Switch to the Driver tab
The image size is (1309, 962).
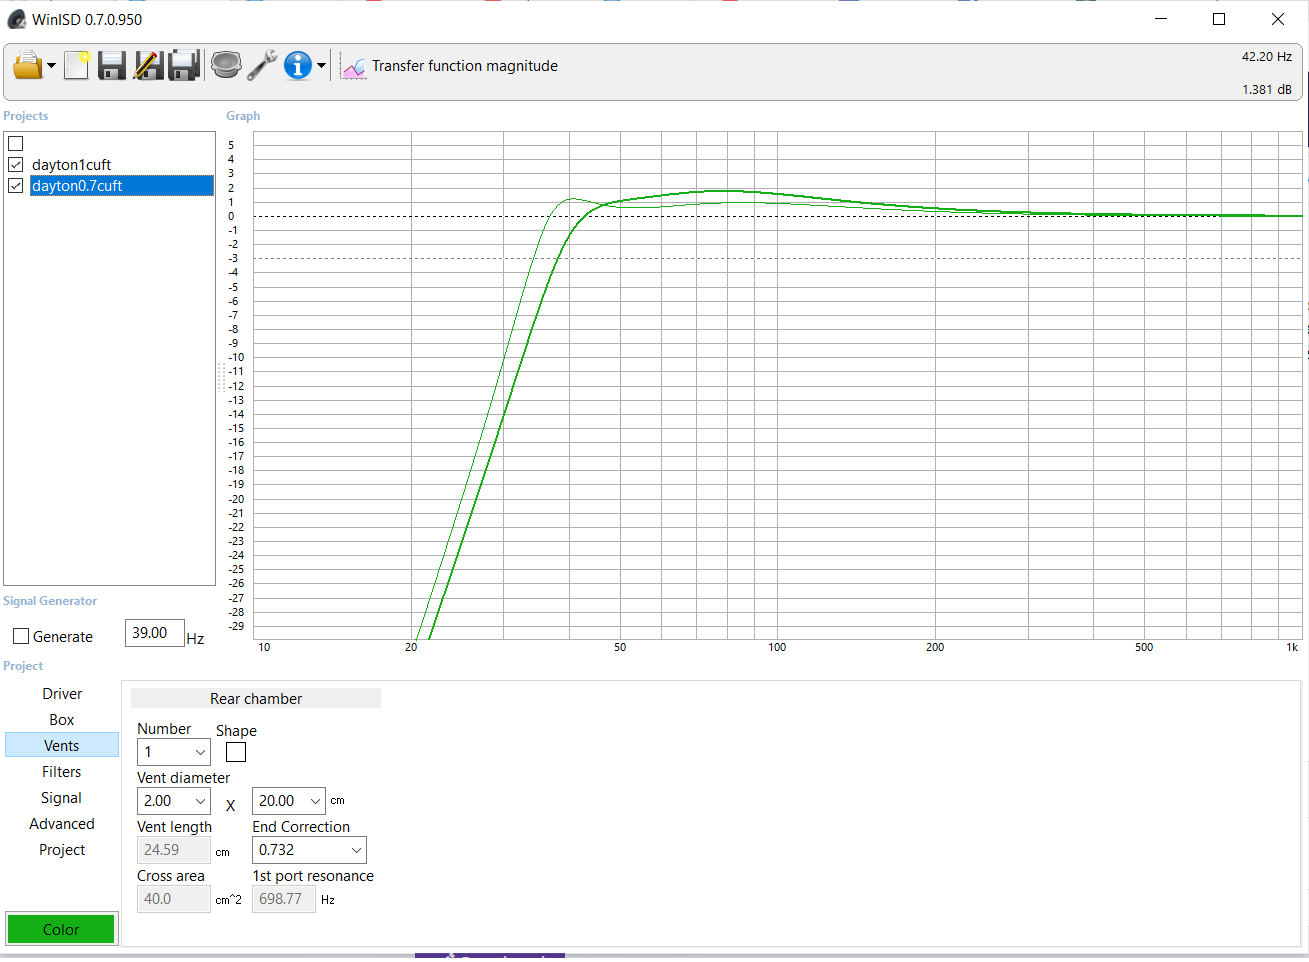pos(62,694)
